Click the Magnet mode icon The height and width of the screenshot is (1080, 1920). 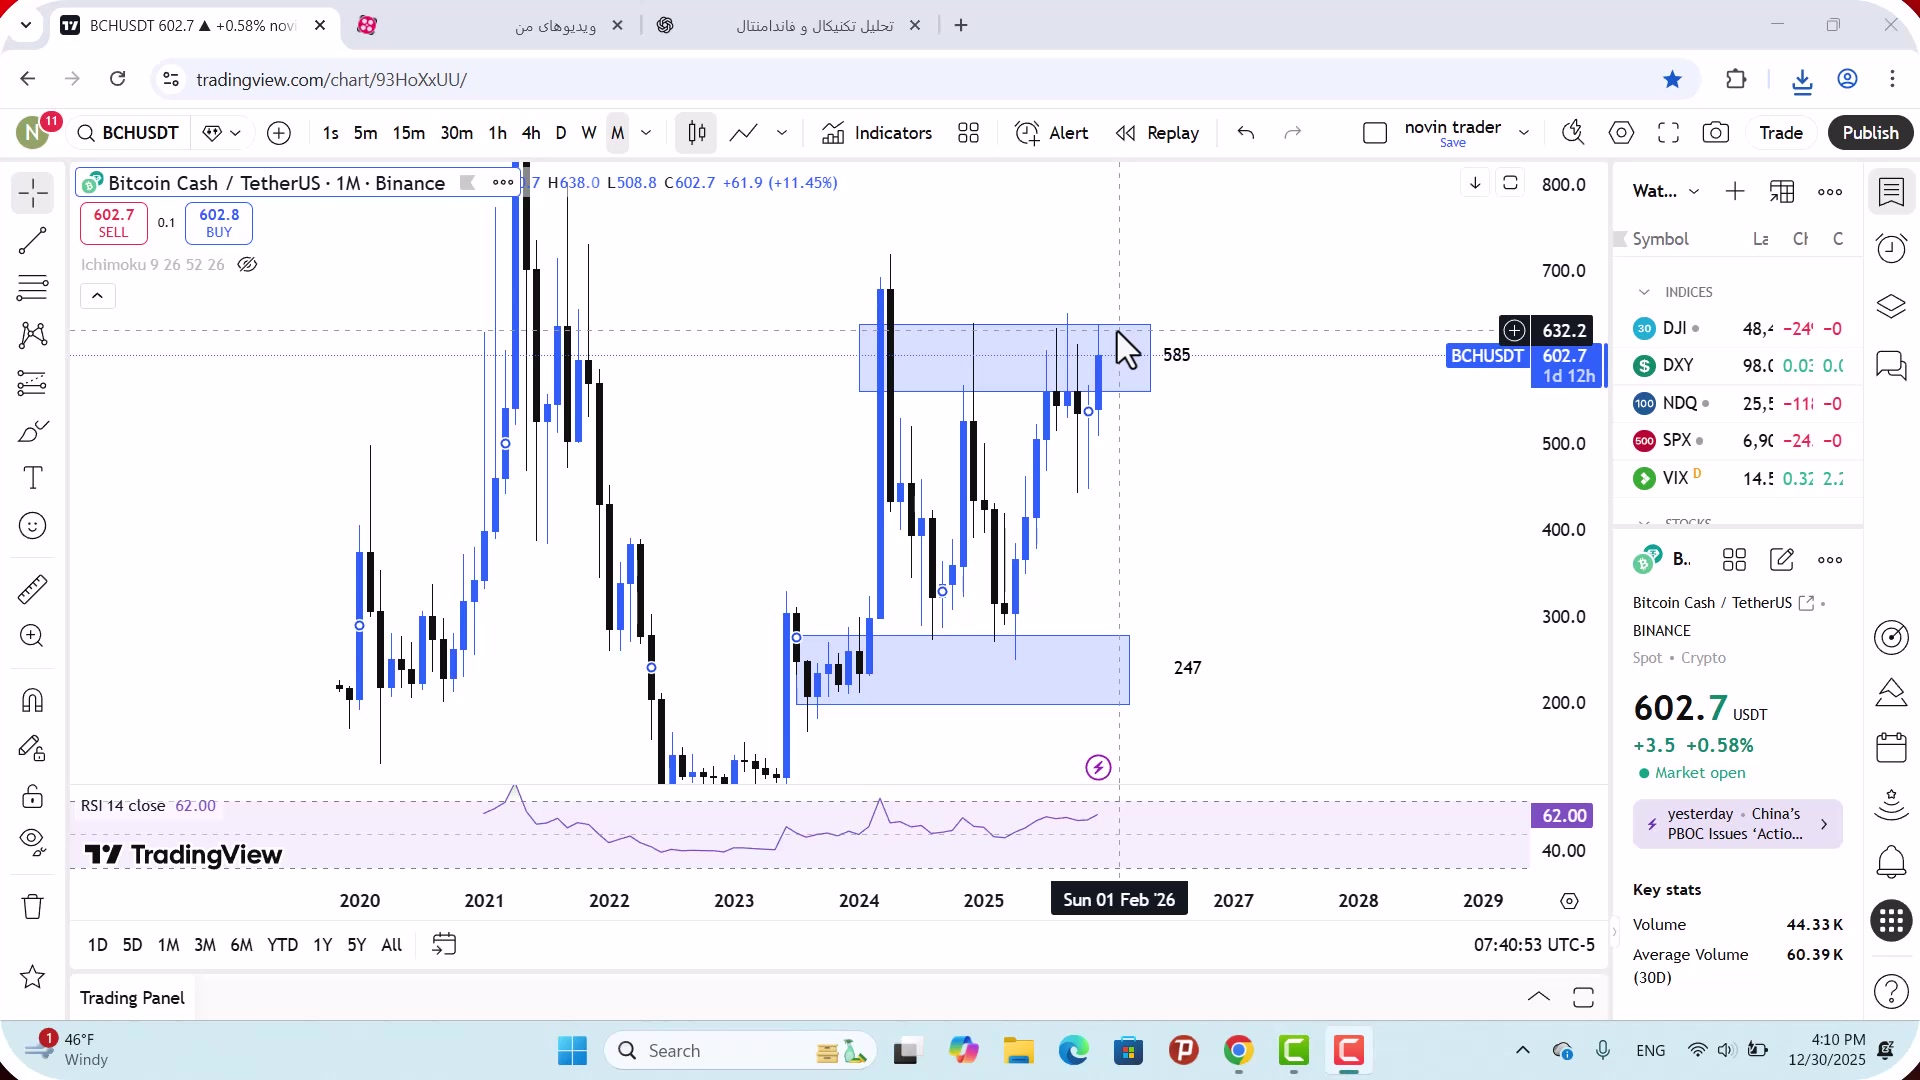pyautogui.click(x=32, y=700)
